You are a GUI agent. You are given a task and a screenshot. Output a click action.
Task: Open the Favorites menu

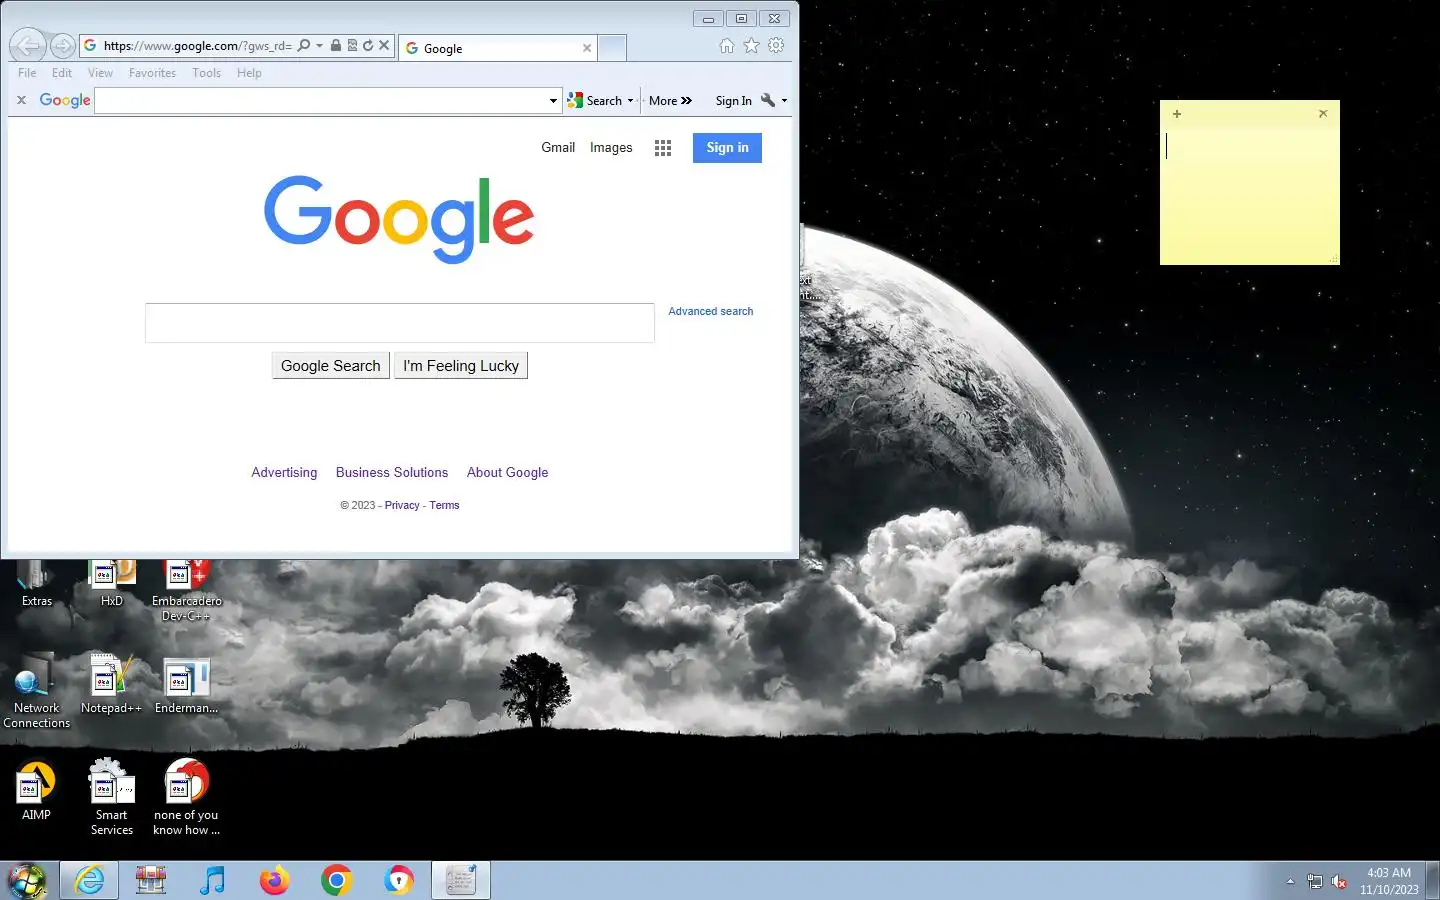(152, 73)
